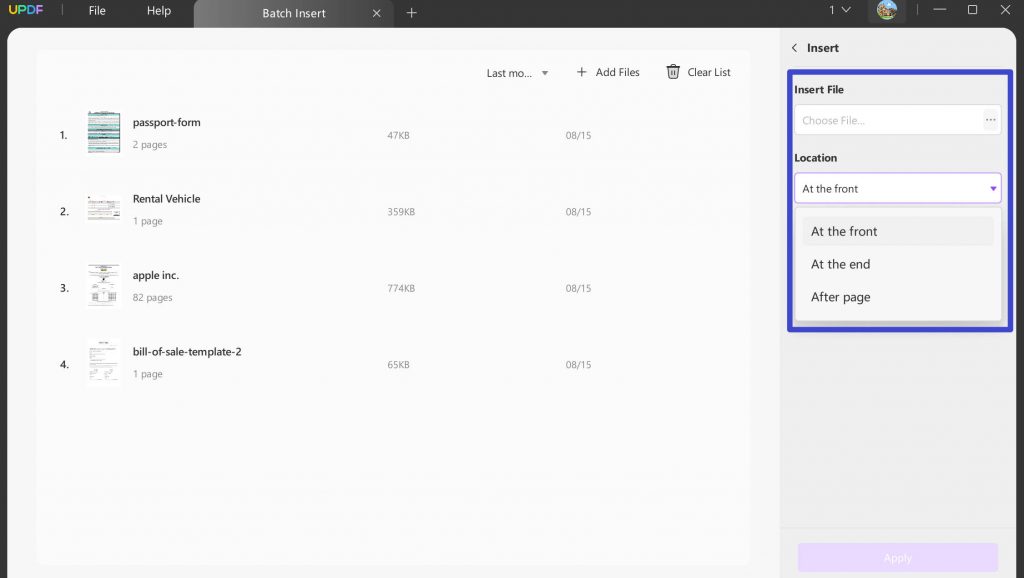Select the Batch Insert tab
Screen dimensions: 1024x578
tap(295, 13)
